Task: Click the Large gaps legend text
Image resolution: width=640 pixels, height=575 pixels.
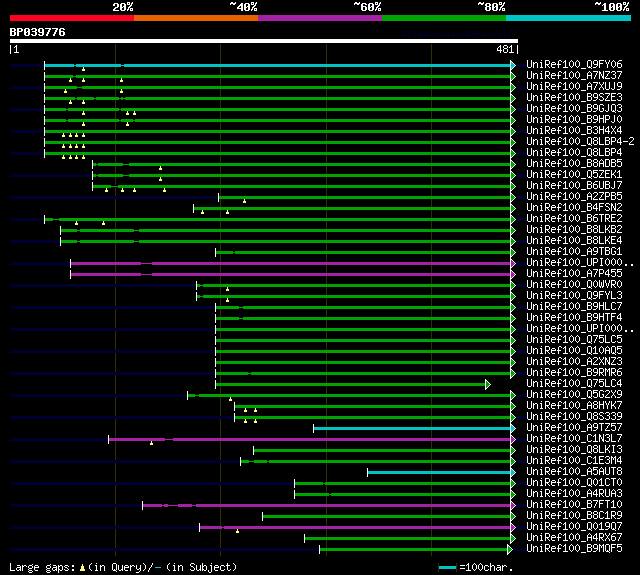Action: click(x=123, y=567)
